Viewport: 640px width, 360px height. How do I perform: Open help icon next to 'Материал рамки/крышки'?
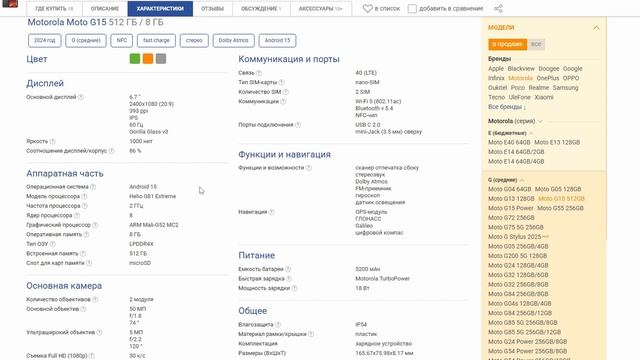coord(311,334)
